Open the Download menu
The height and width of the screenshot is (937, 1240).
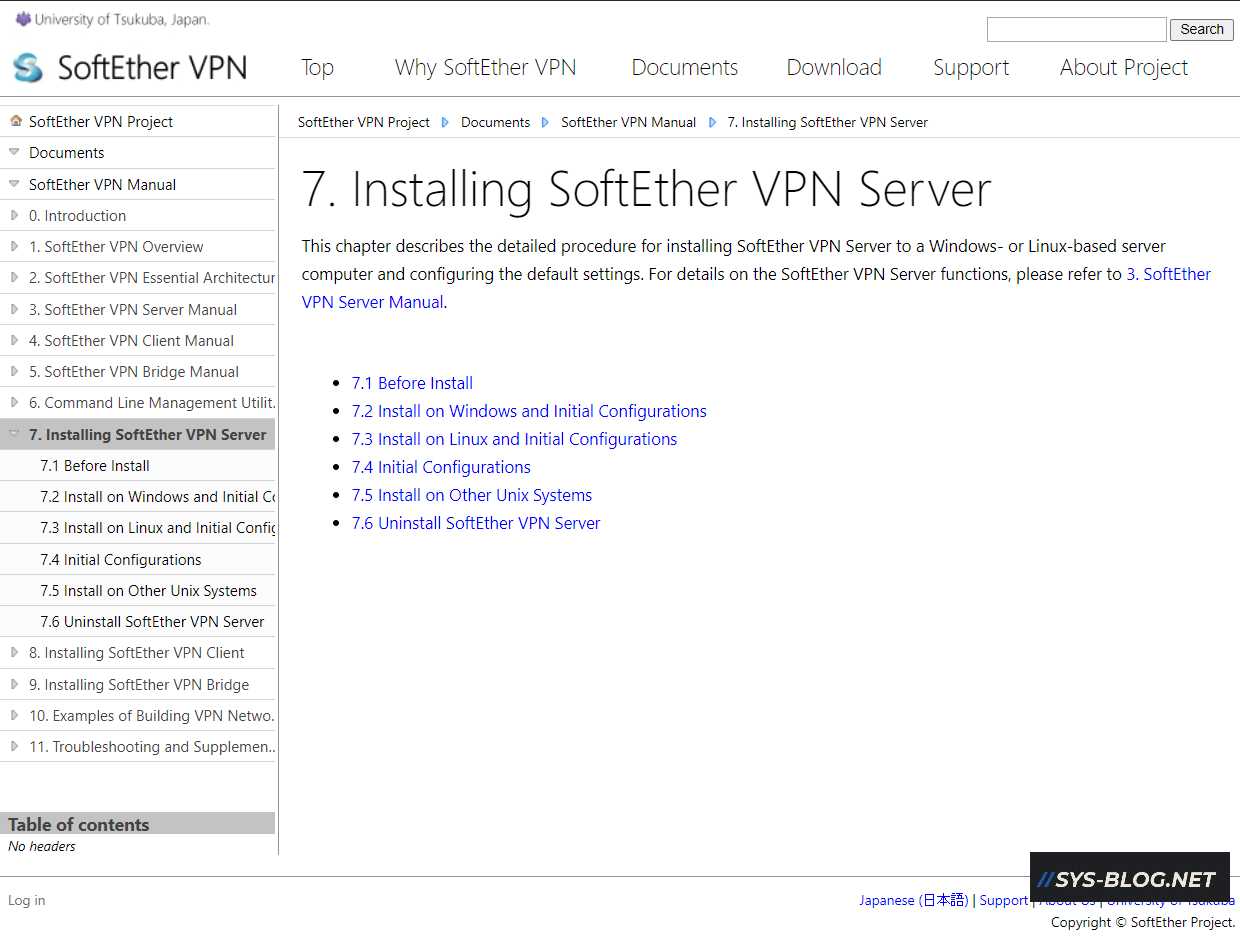click(x=834, y=67)
